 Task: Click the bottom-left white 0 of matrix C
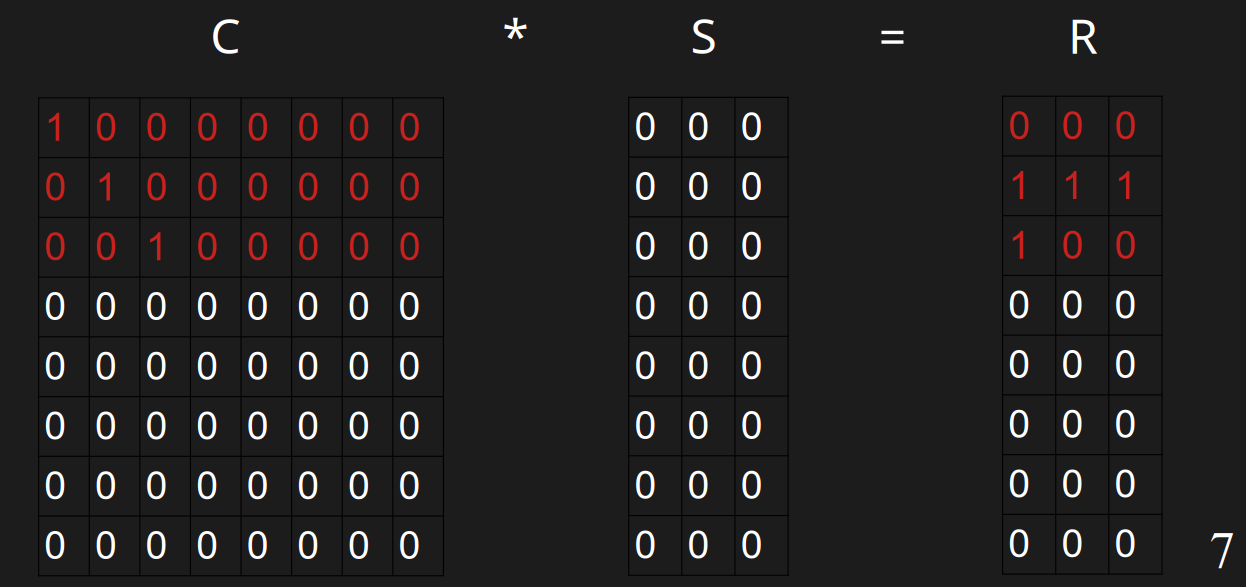pos(55,545)
